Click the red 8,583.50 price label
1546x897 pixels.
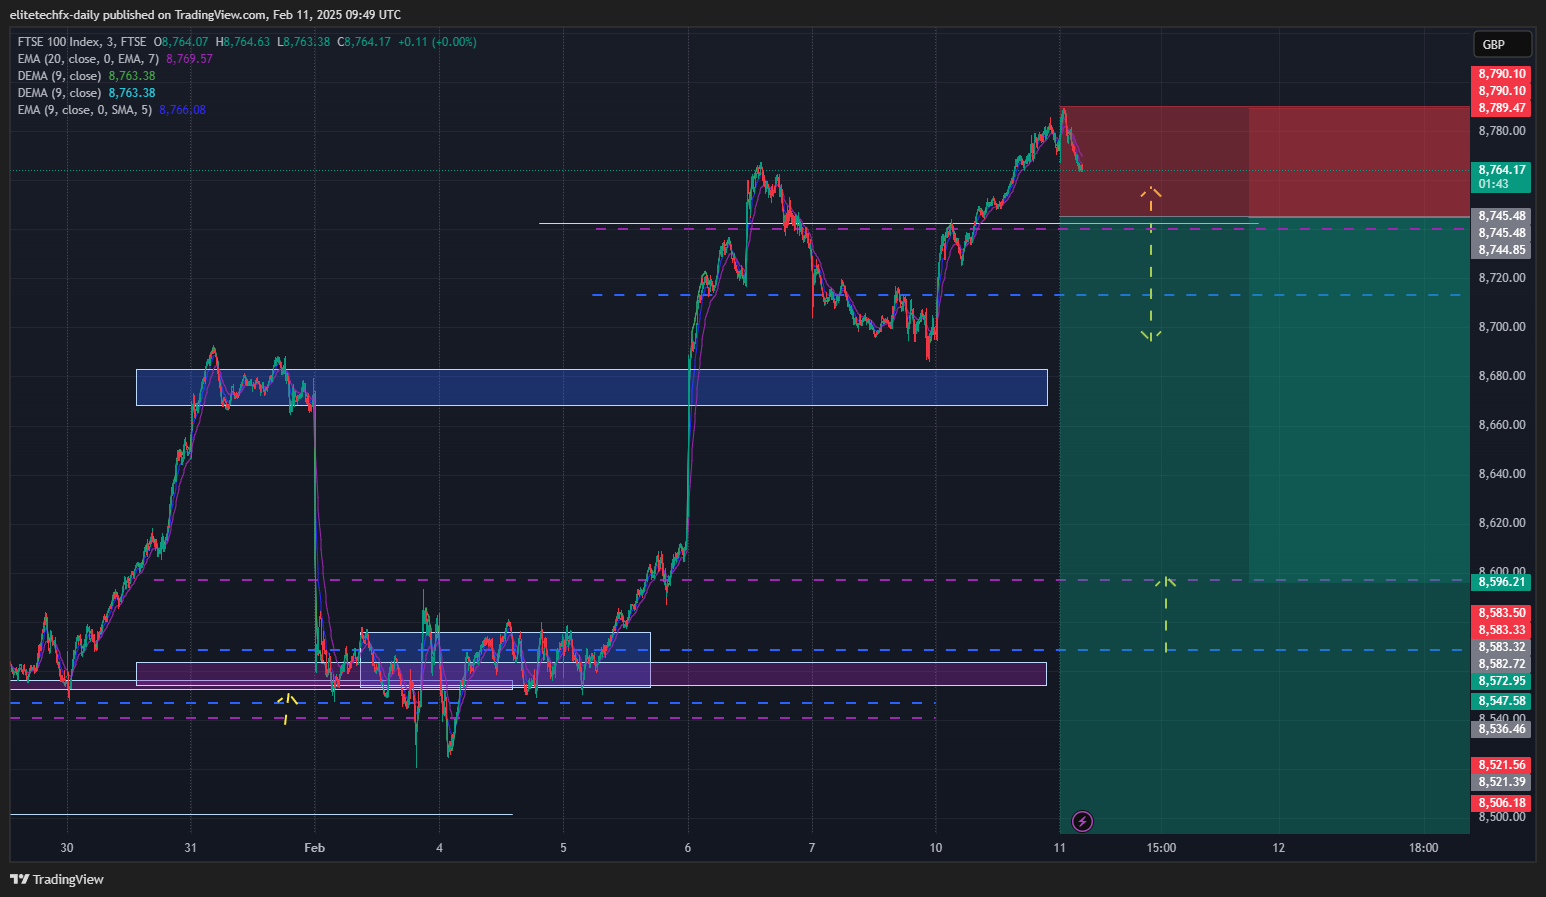(x=1501, y=613)
